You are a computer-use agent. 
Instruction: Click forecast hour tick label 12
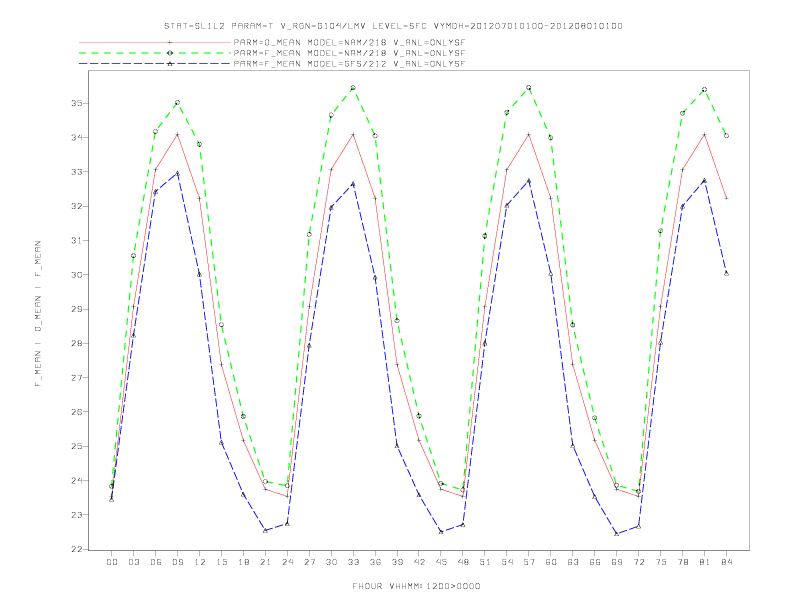tap(200, 562)
